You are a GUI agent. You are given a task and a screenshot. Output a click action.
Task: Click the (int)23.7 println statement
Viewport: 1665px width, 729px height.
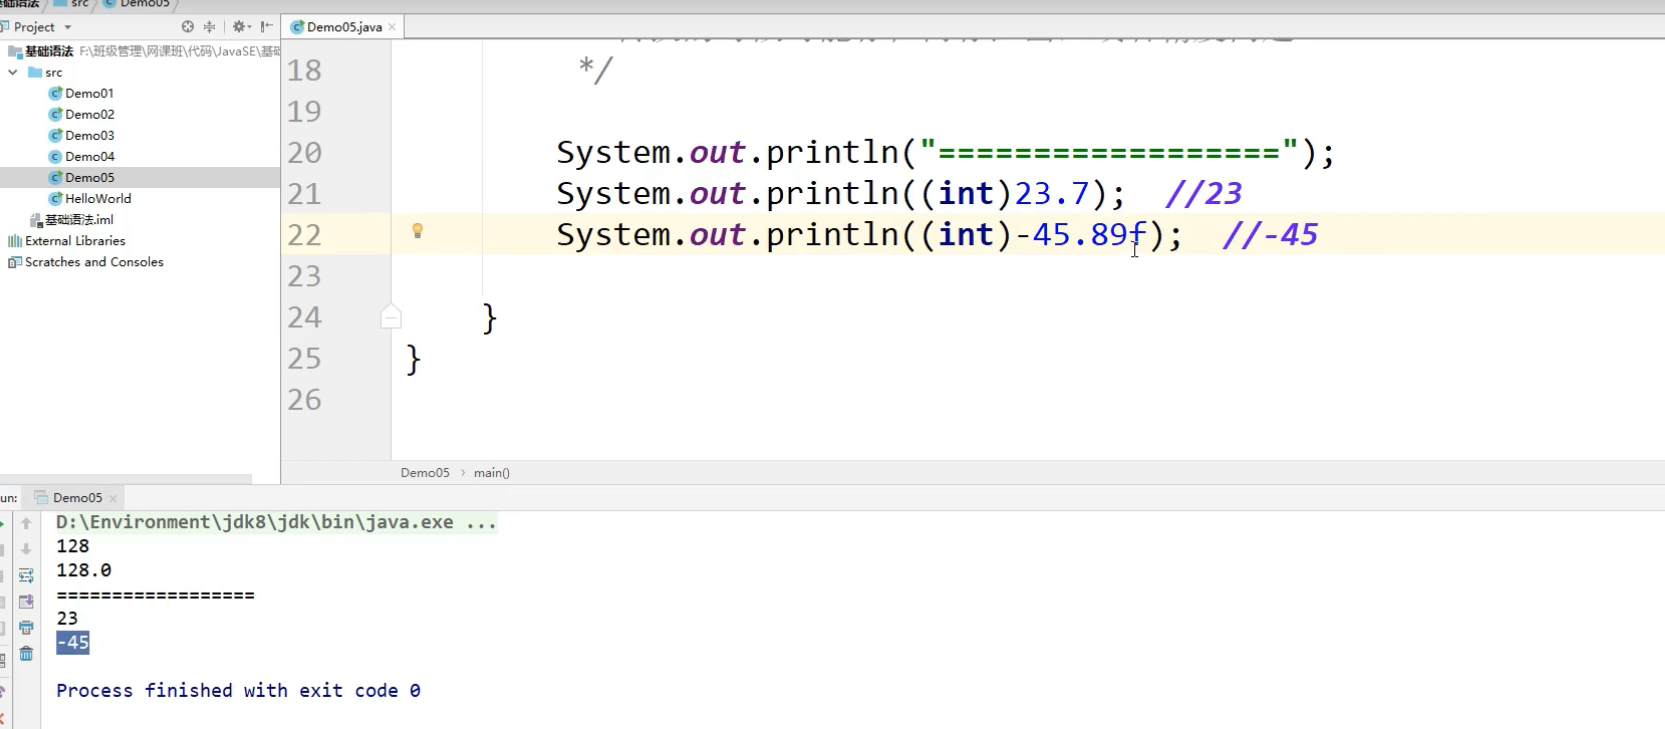pyautogui.click(x=841, y=193)
